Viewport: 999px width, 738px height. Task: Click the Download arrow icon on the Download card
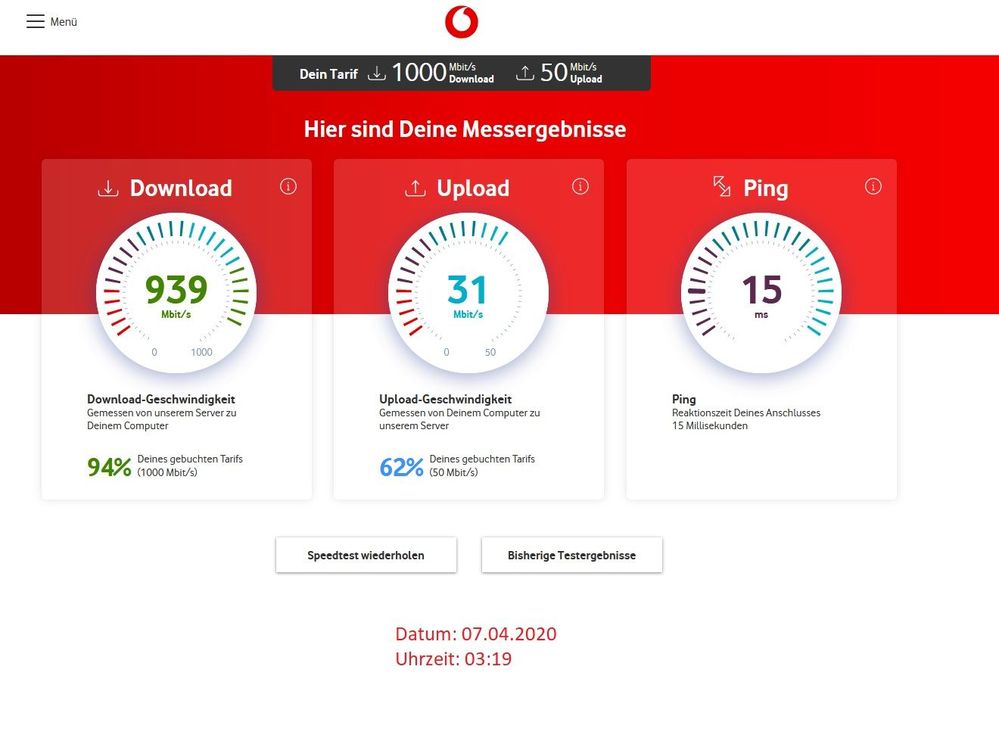109,187
